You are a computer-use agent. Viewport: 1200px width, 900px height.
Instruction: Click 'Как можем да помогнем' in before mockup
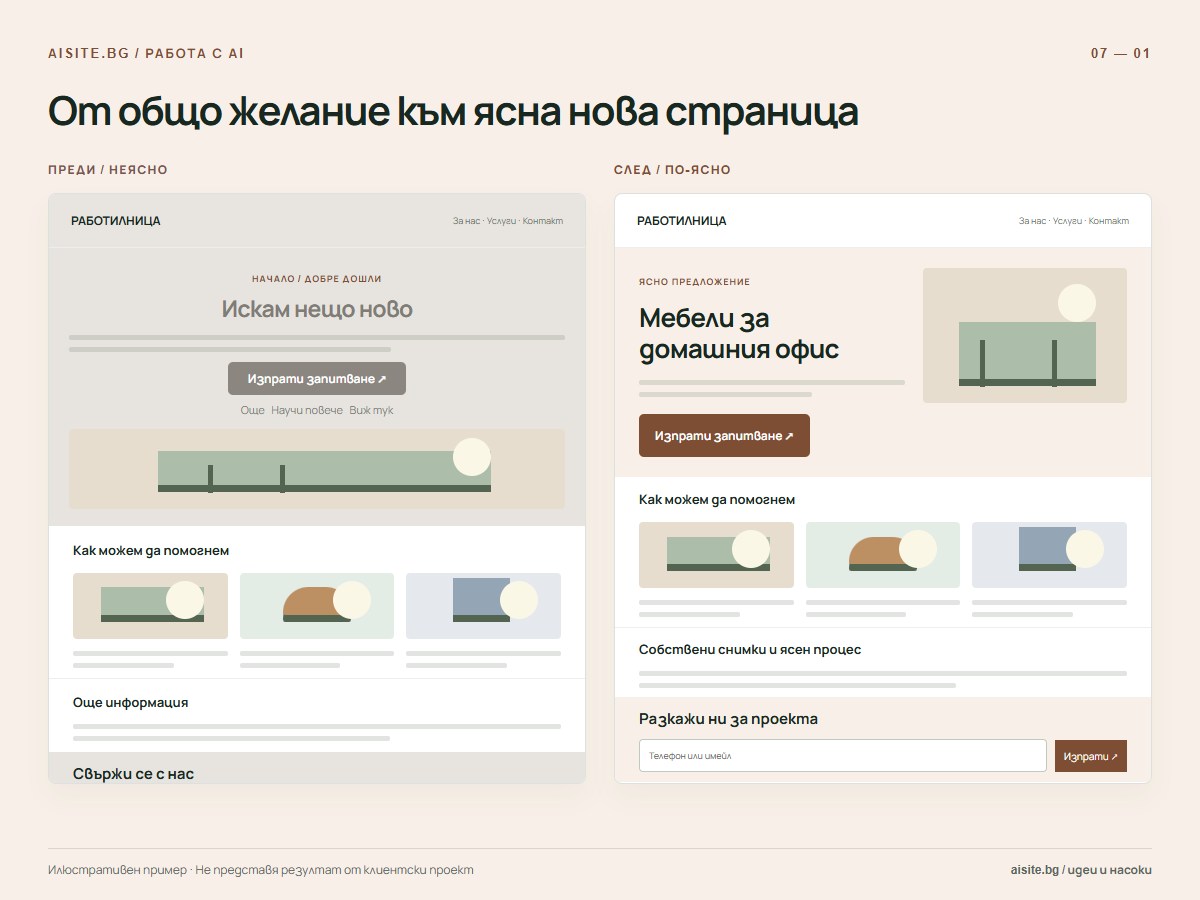click(151, 551)
